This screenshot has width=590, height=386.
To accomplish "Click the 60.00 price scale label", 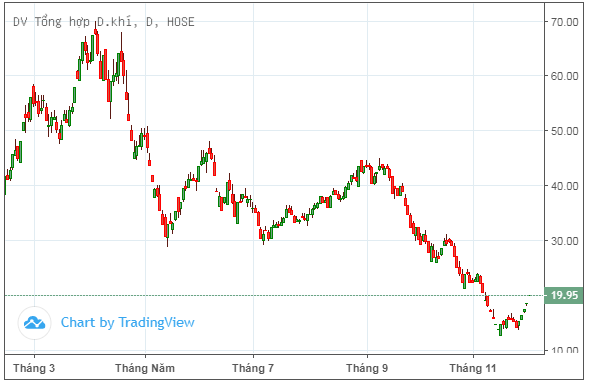I will [x=564, y=76].
